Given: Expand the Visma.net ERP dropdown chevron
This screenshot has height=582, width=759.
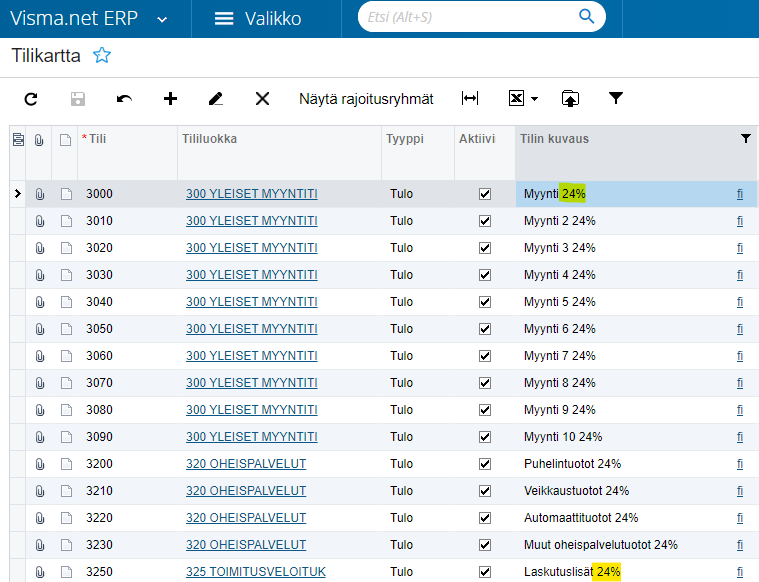Looking at the screenshot, I should (x=163, y=20).
